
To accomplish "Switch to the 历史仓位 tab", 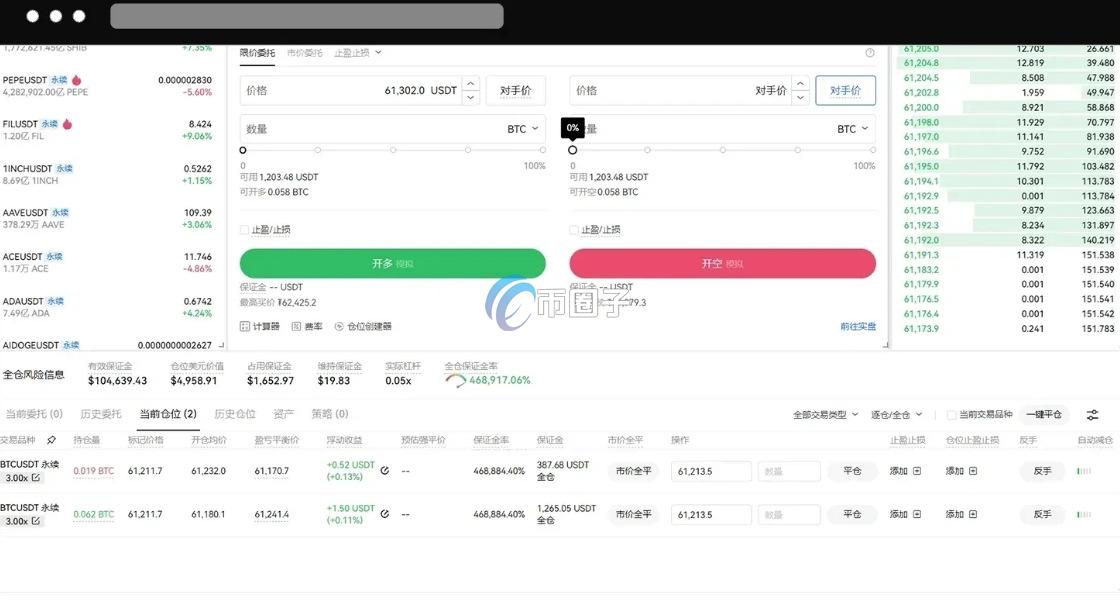I will pos(233,413).
